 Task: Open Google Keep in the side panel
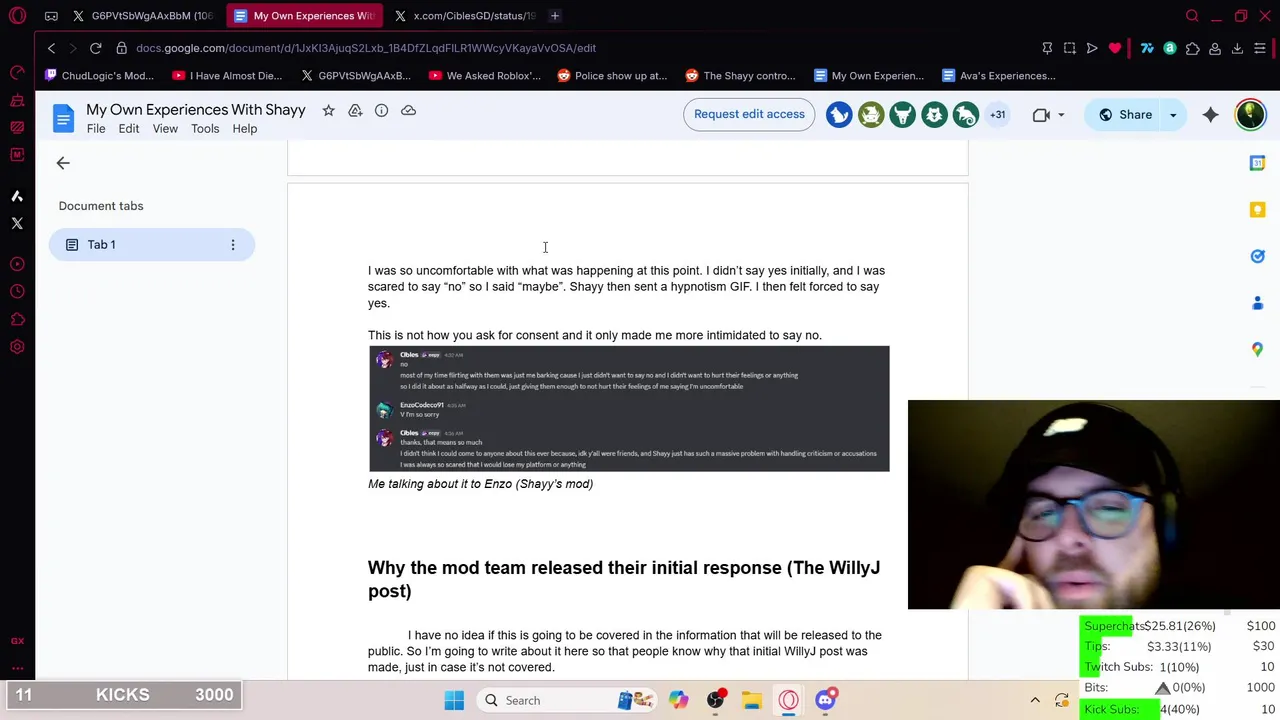pos(1257,210)
